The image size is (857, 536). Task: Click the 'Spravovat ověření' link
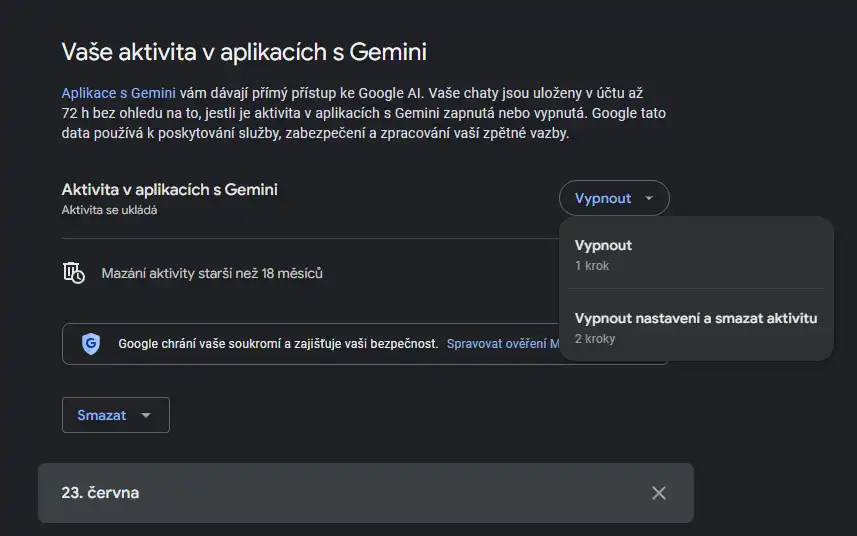pos(503,344)
